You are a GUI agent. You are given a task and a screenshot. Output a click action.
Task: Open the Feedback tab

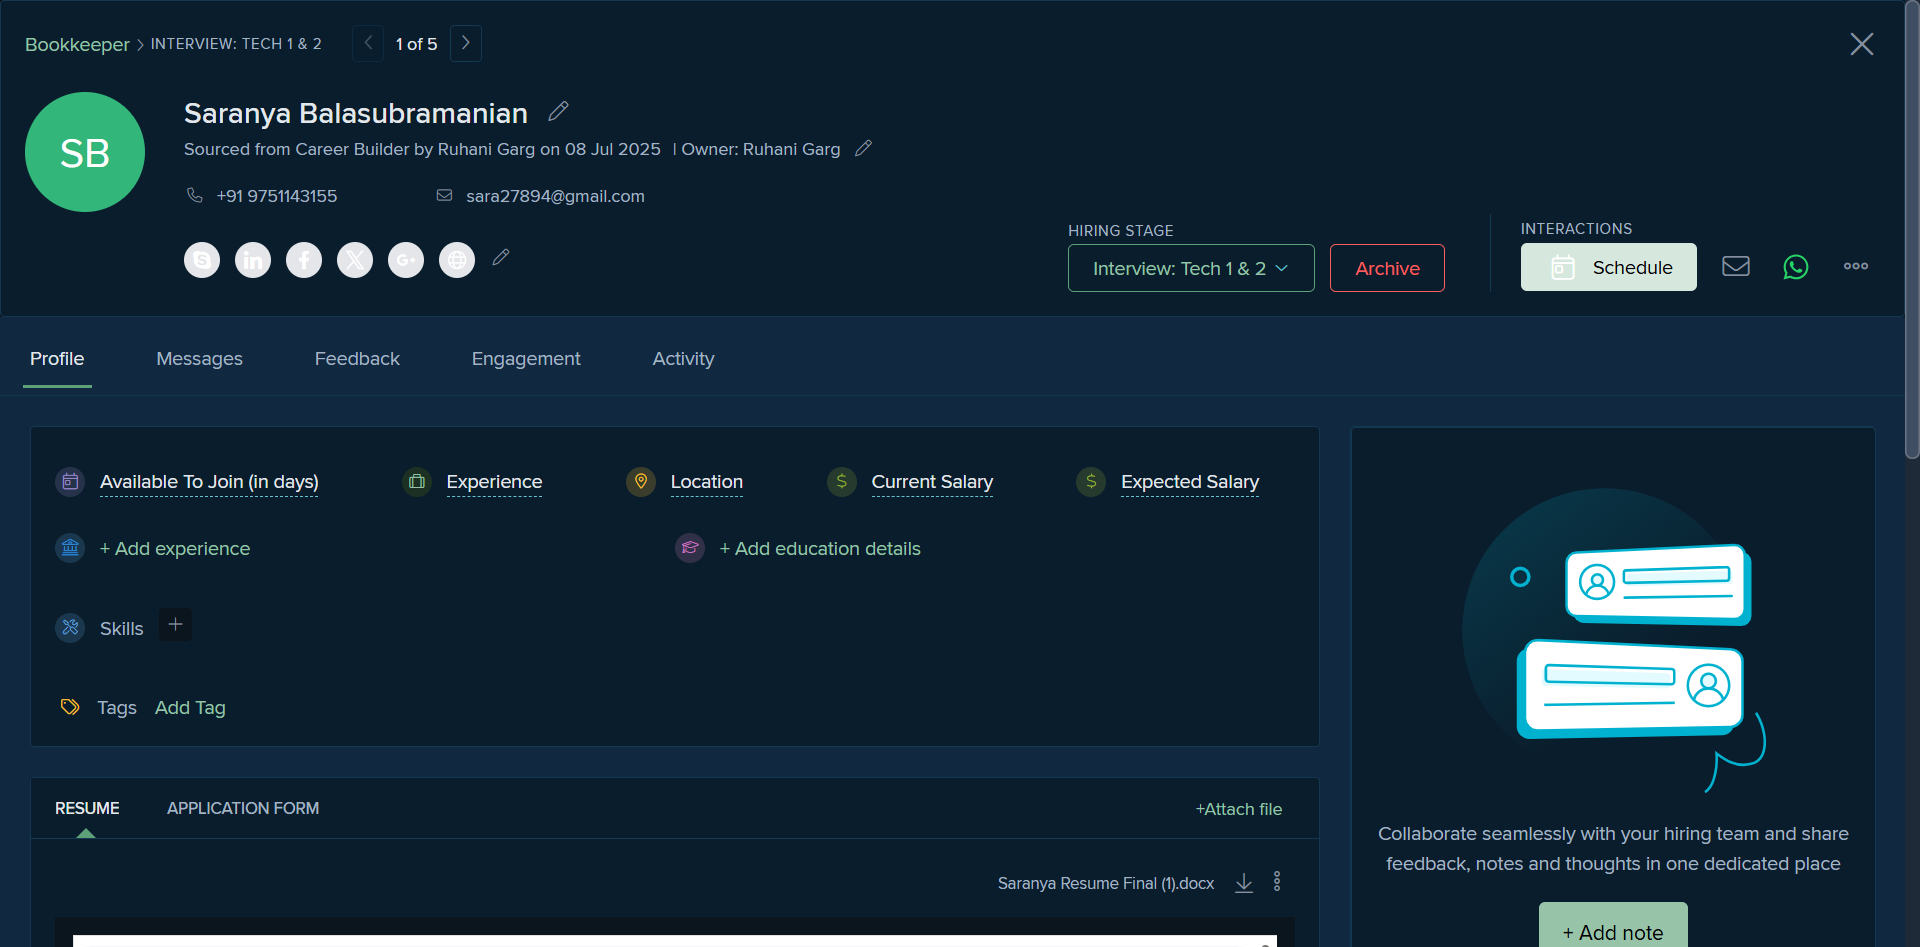[x=357, y=358]
